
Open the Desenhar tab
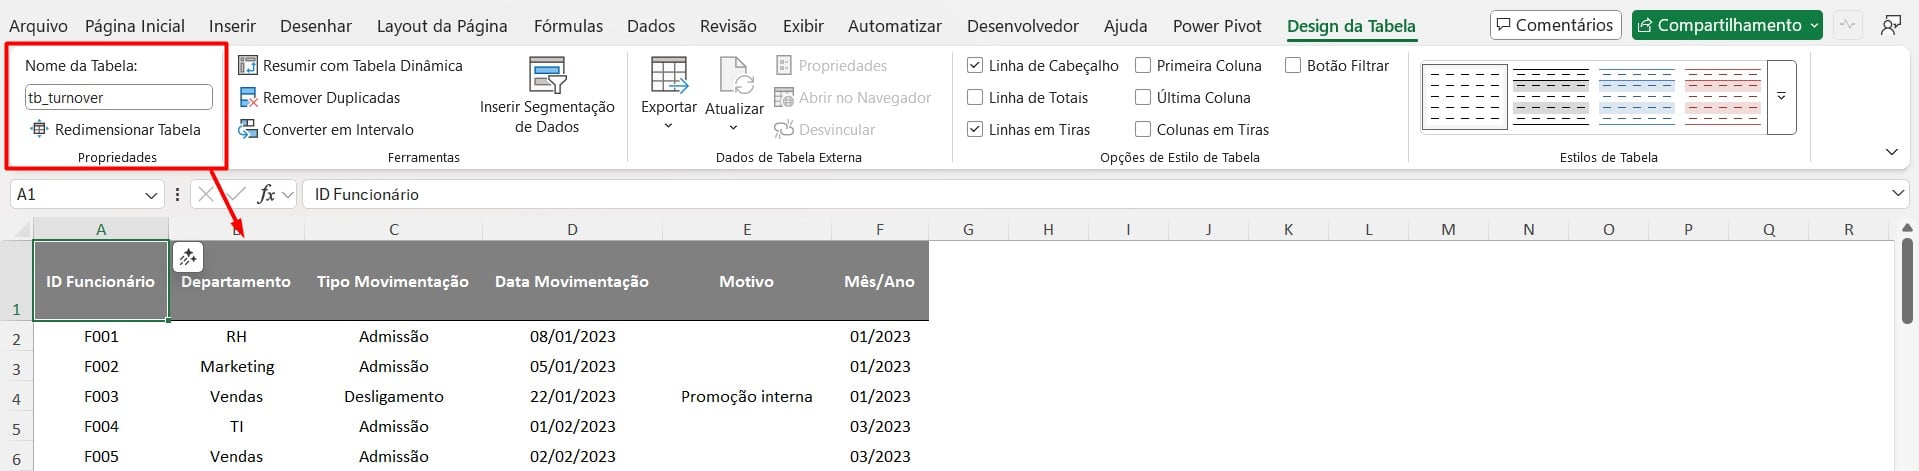(x=316, y=26)
